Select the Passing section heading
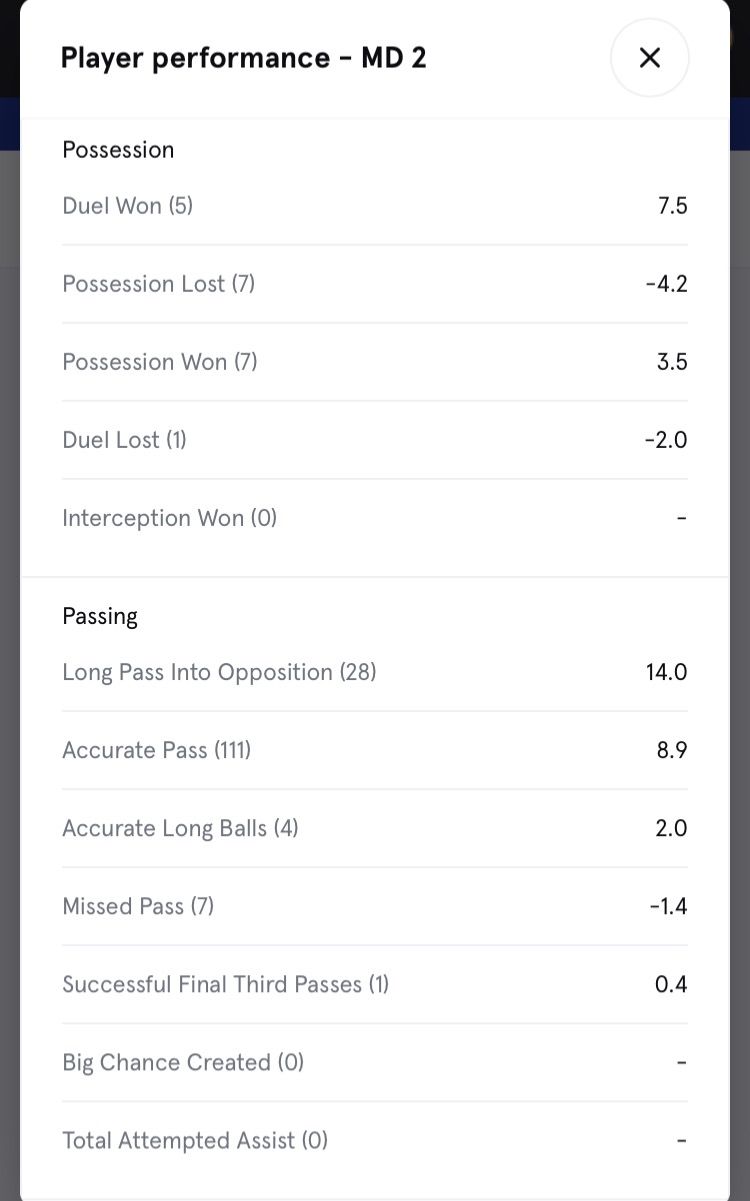This screenshot has width=750, height=1201. (x=100, y=616)
